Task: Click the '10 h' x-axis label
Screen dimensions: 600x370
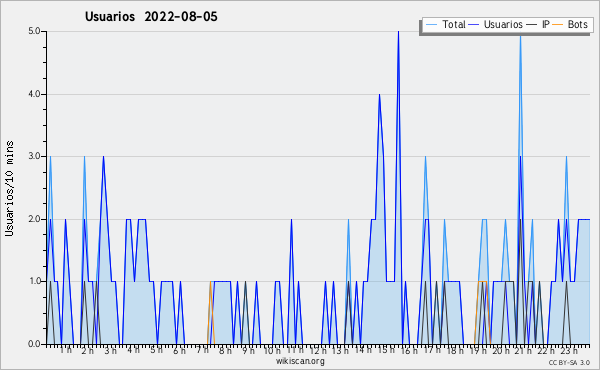Action: click(272, 350)
